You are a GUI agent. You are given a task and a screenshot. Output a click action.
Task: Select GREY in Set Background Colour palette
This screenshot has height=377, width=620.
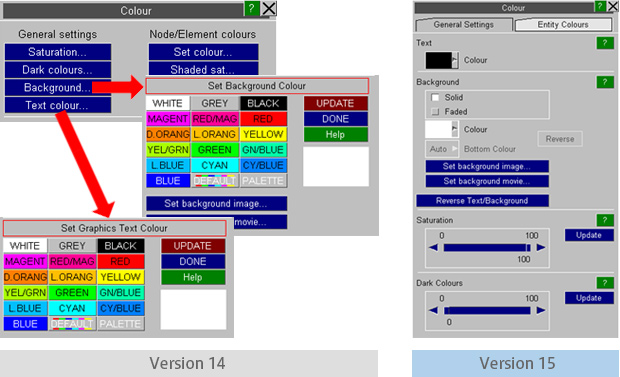point(215,104)
